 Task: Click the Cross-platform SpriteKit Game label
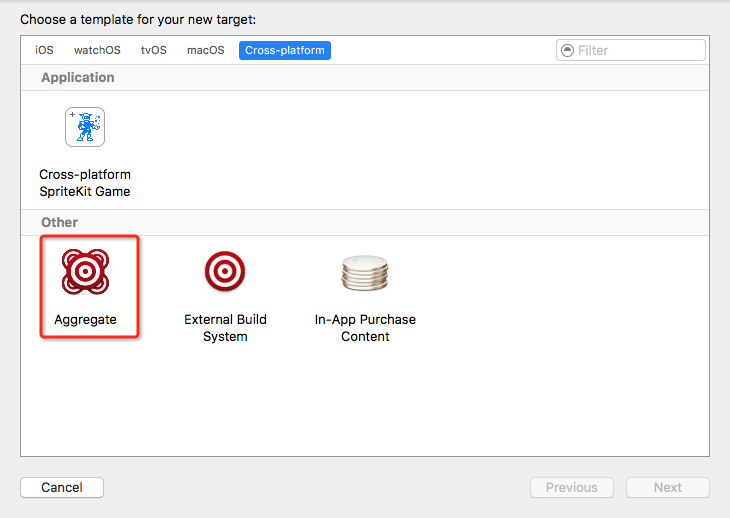[85, 183]
